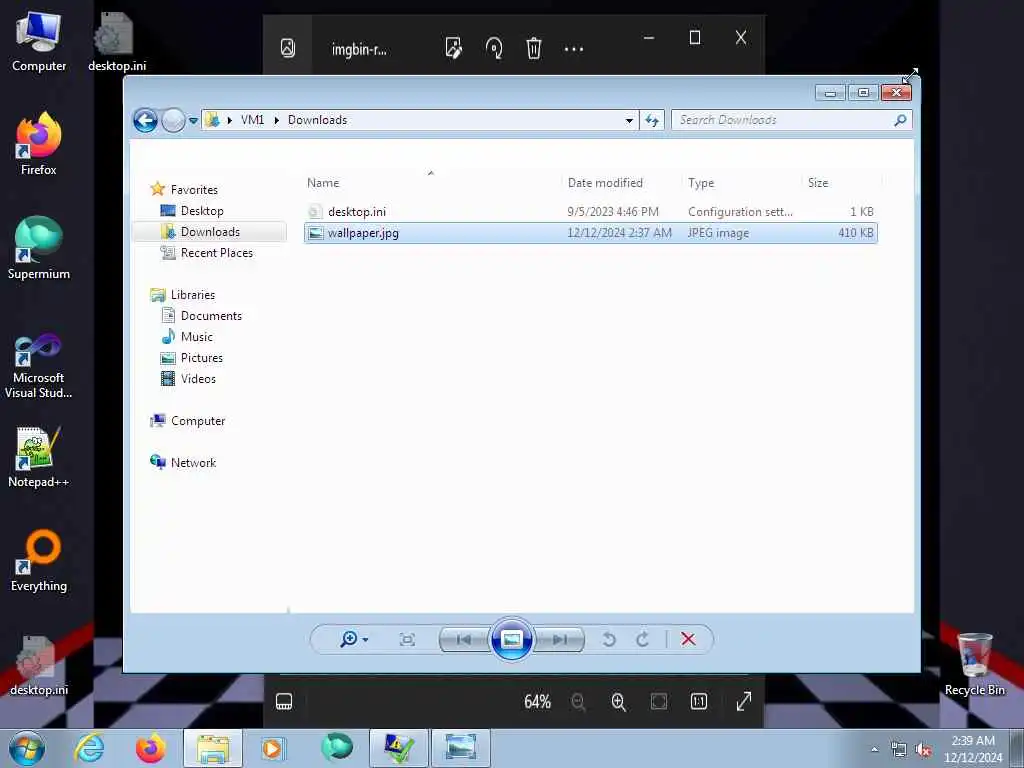Viewport: 1024px width, 768px height.
Task: Click VM1 in the address breadcrumb
Action: tap(252, 120)
